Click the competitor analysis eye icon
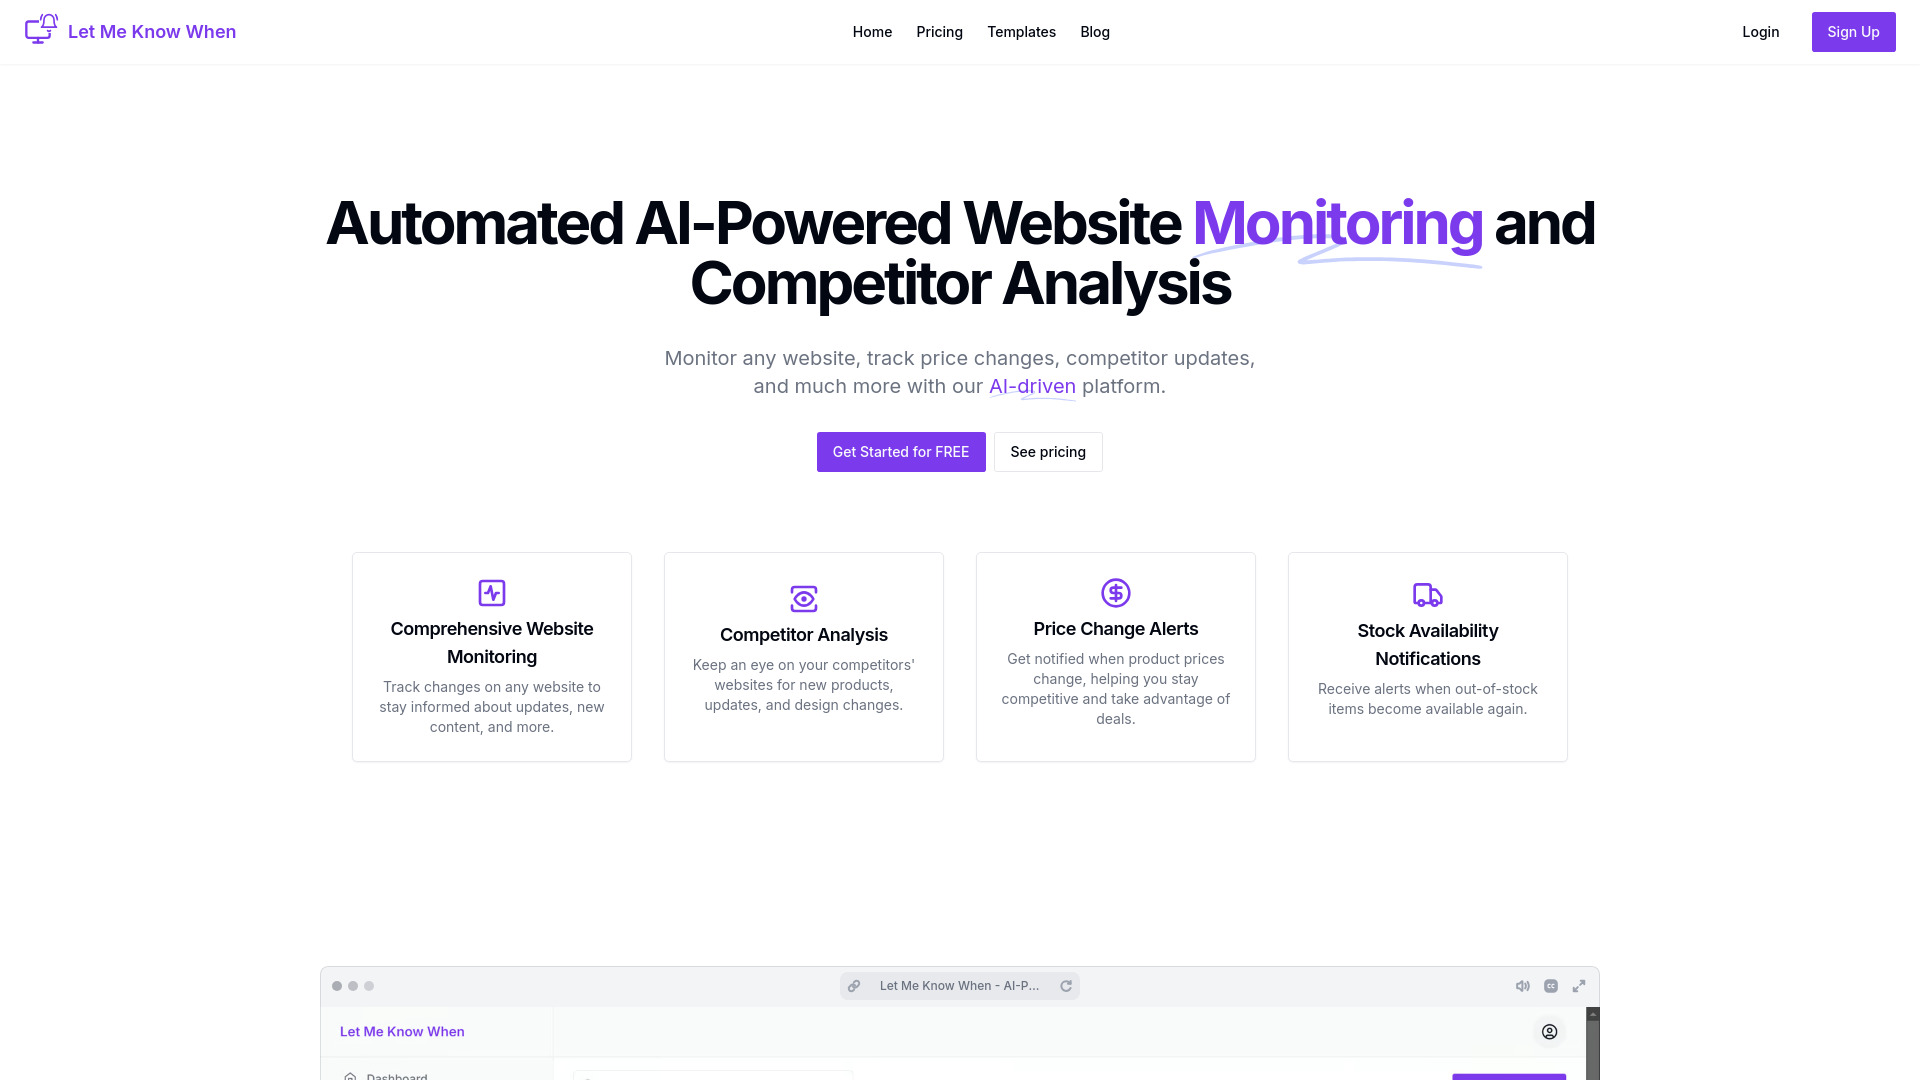Image resolution: width=1920 pixels, height=1080 pixels. tap(803, 597)
